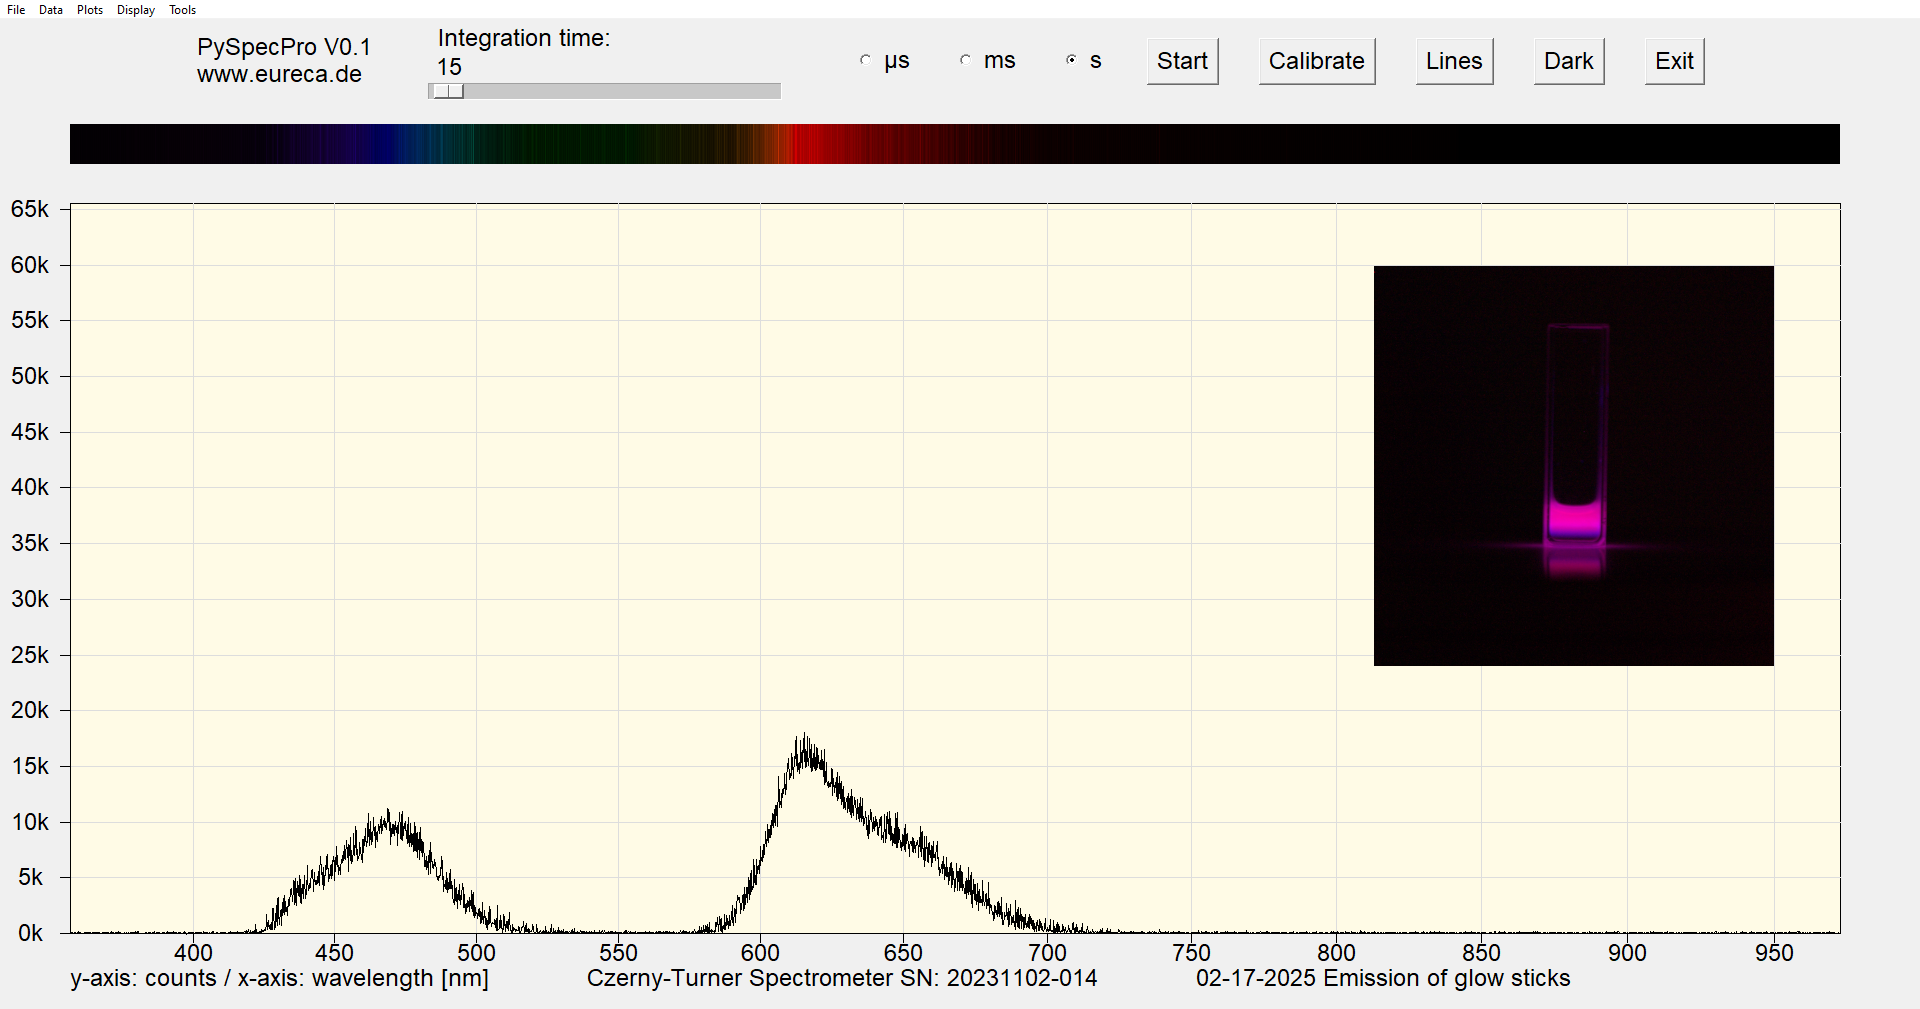Click the 0k y-axis tick label
This screenshot has height=1009, width=1920.
(31, 933)
